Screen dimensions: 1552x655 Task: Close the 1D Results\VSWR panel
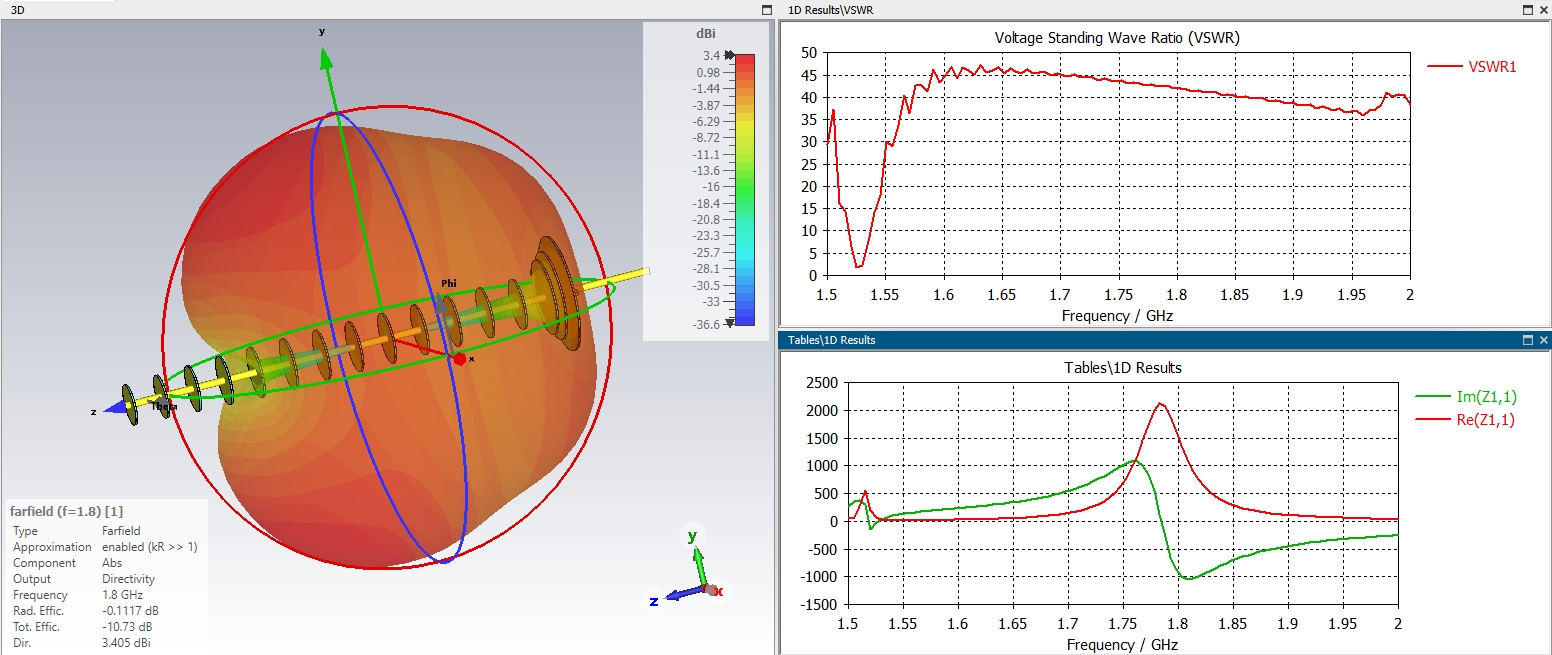click(1543, 9)
